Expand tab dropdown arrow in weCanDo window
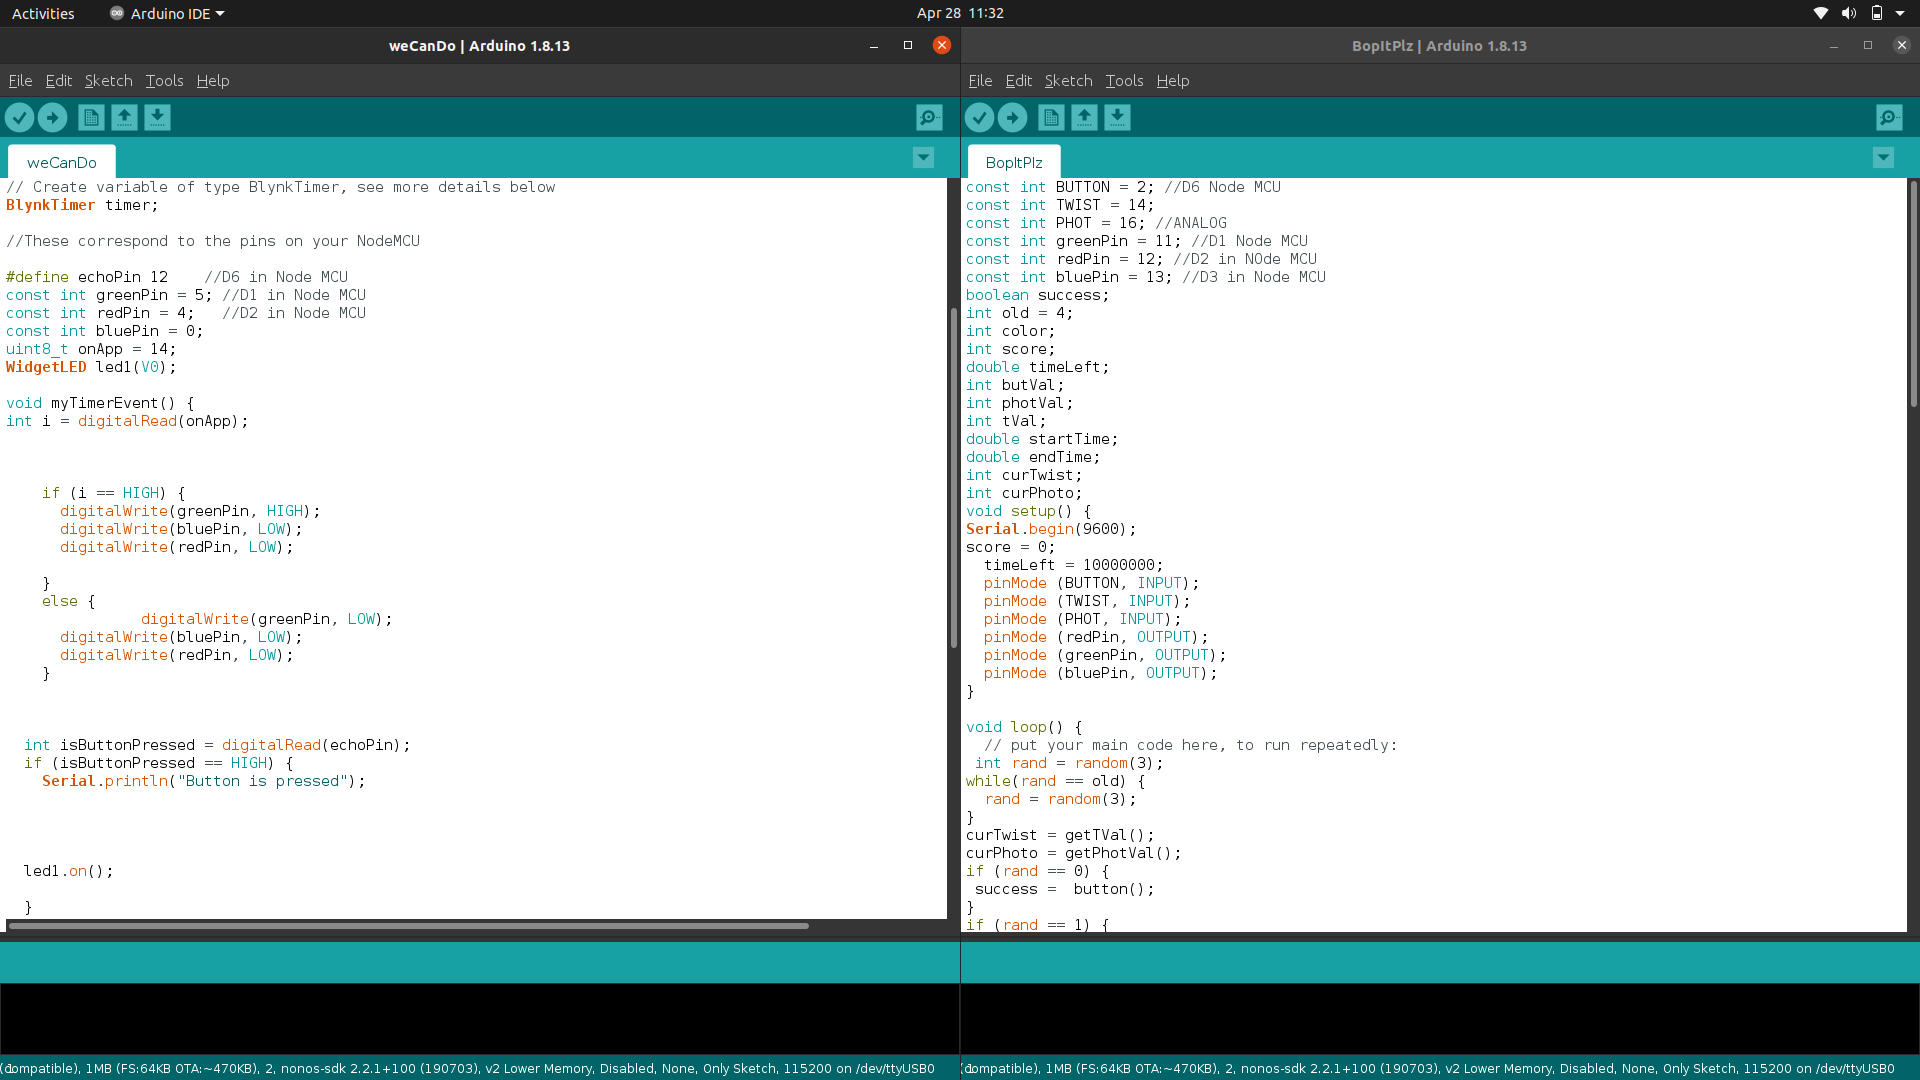 [x=923, y=158]
